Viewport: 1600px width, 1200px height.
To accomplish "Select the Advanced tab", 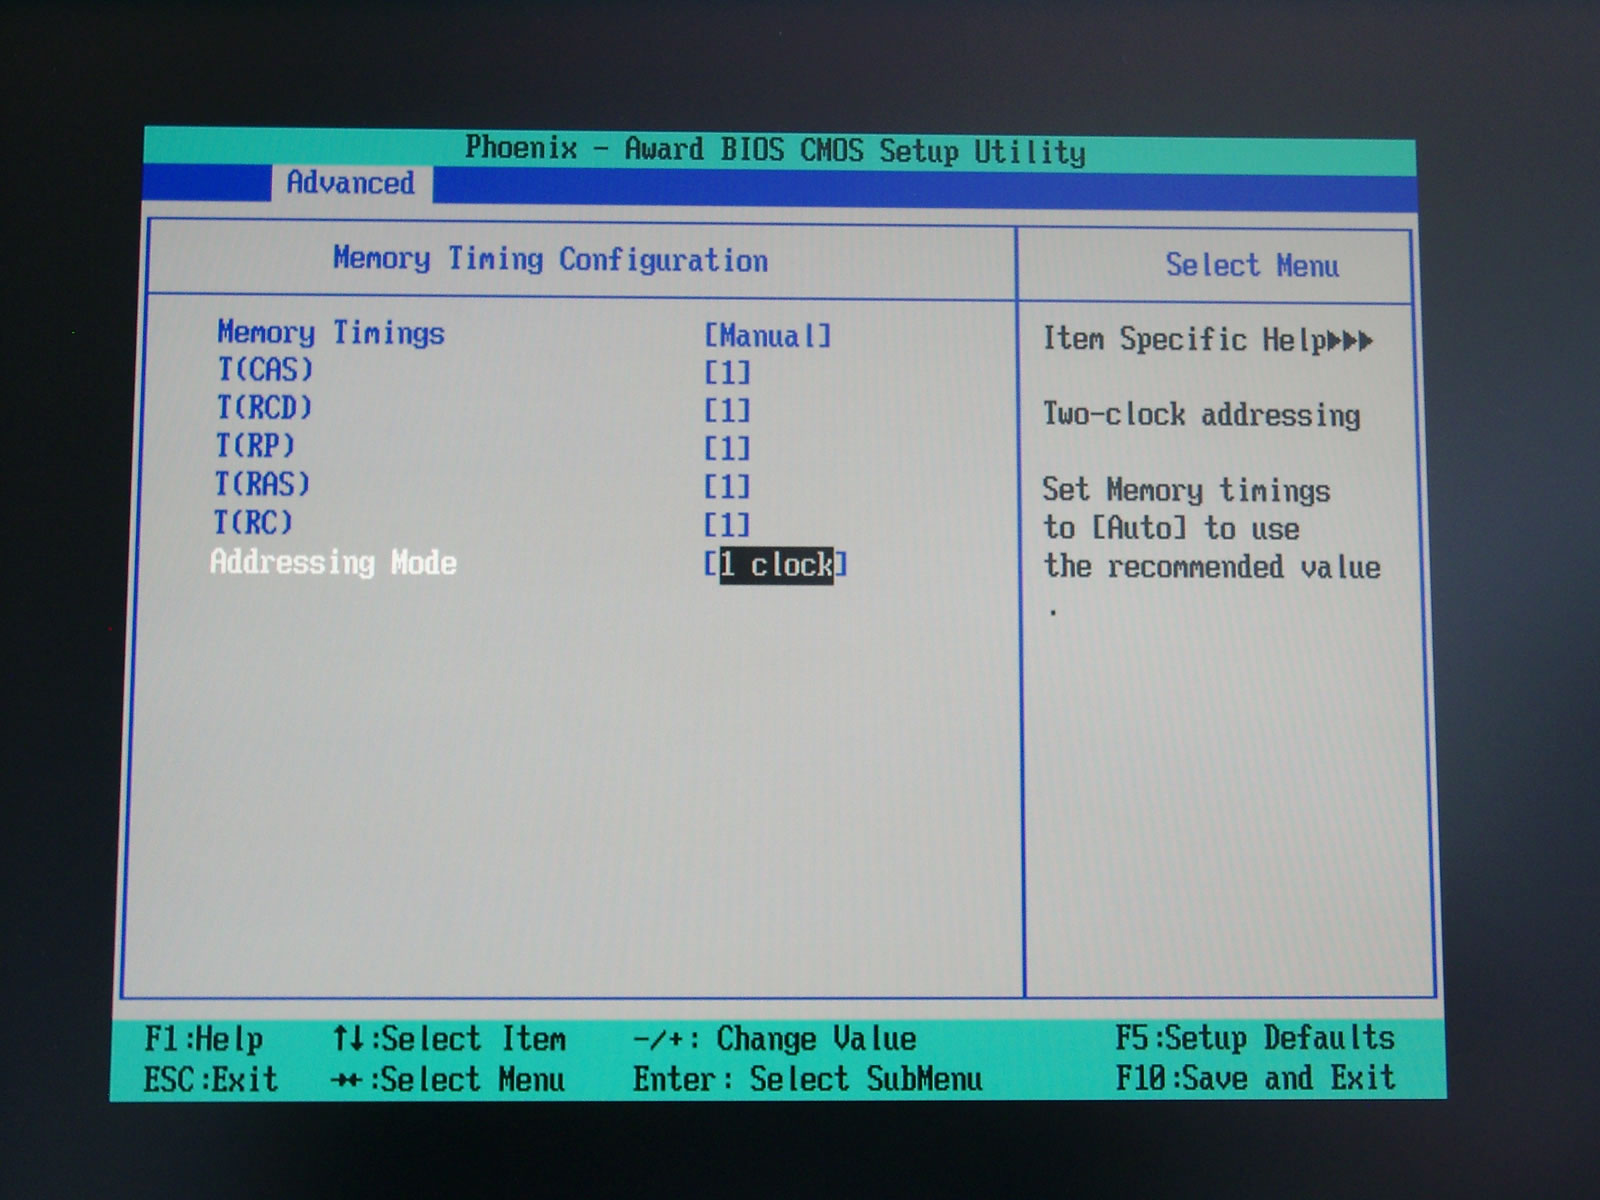I will [350, 183].
